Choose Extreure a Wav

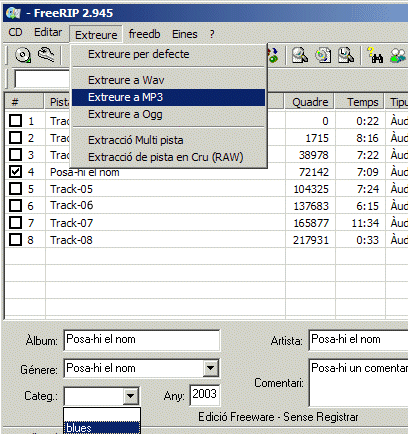click(169, 80)
